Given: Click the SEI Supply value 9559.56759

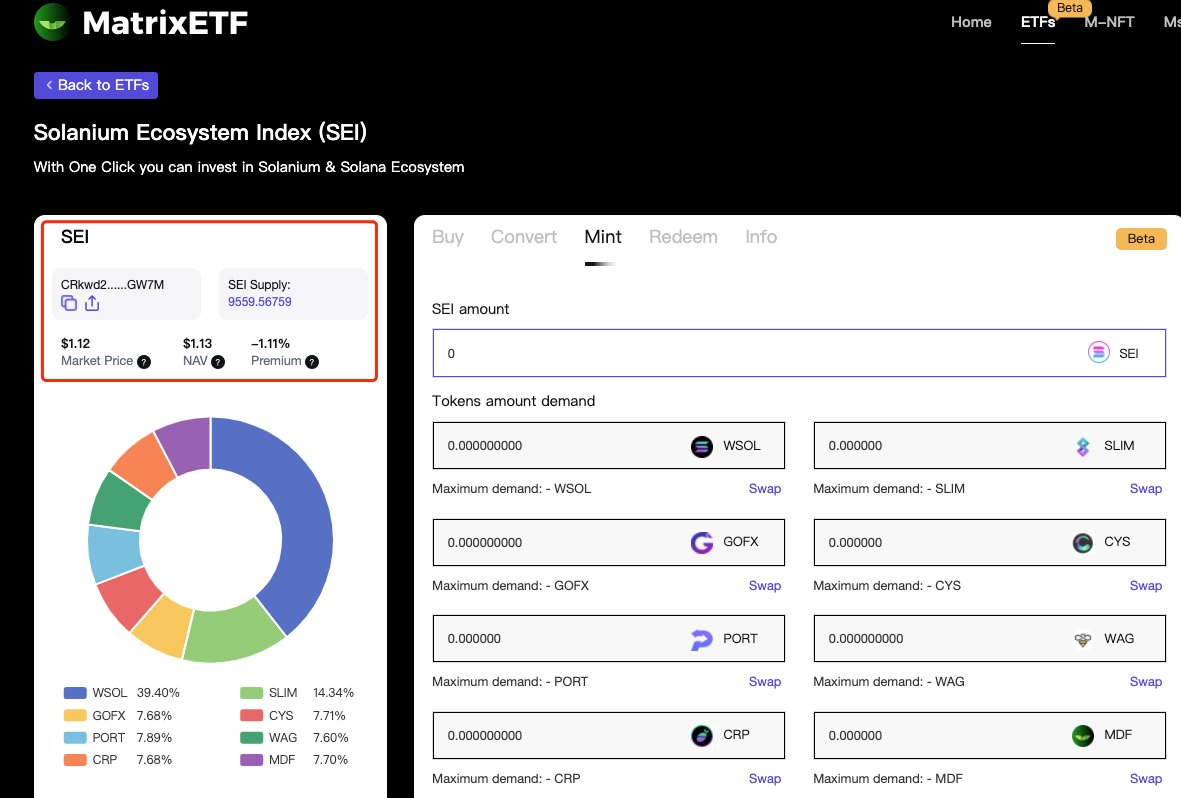Looking at the screenshot, I should click(260, 301).
